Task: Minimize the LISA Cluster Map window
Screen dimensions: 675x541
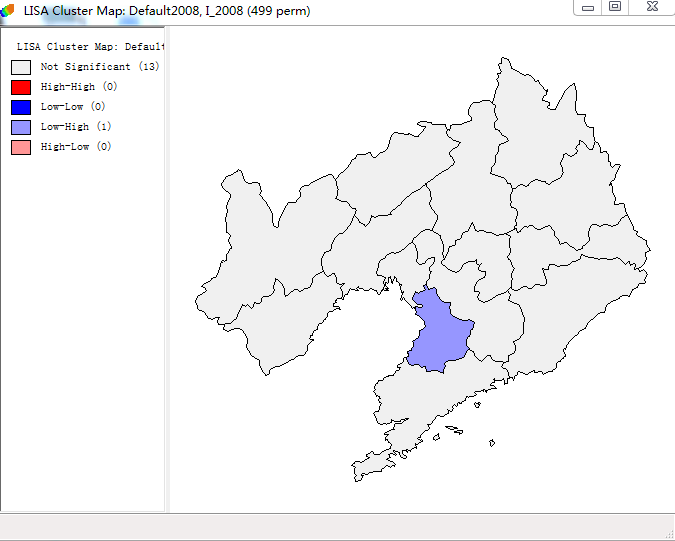Action: pos(588,7)
